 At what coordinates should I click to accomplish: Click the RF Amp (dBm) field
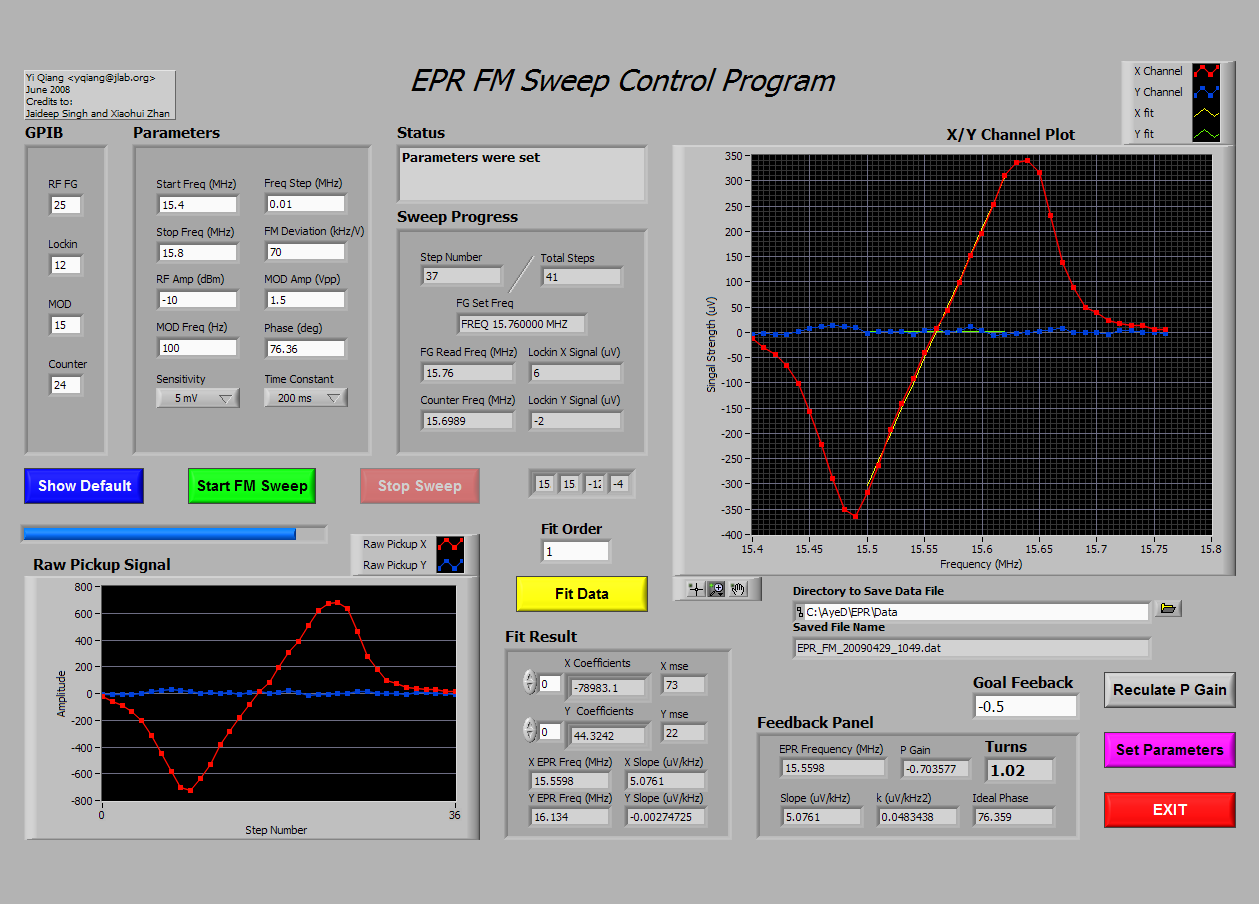click(197, 300)
